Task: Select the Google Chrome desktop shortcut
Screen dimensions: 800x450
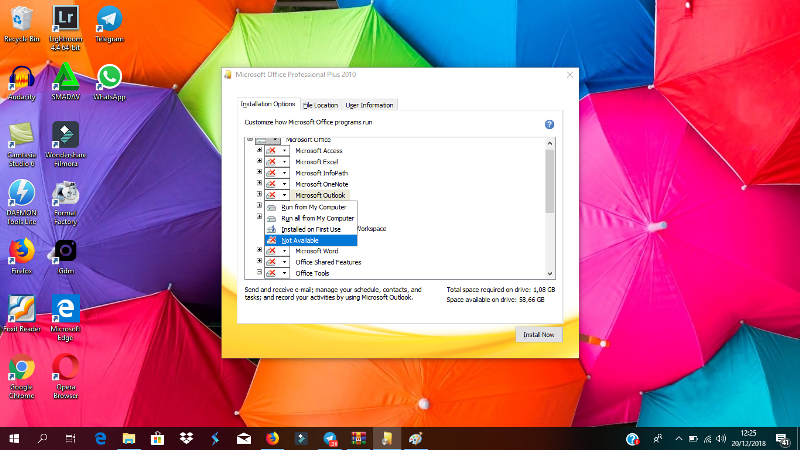Action: tap(21, 377)
